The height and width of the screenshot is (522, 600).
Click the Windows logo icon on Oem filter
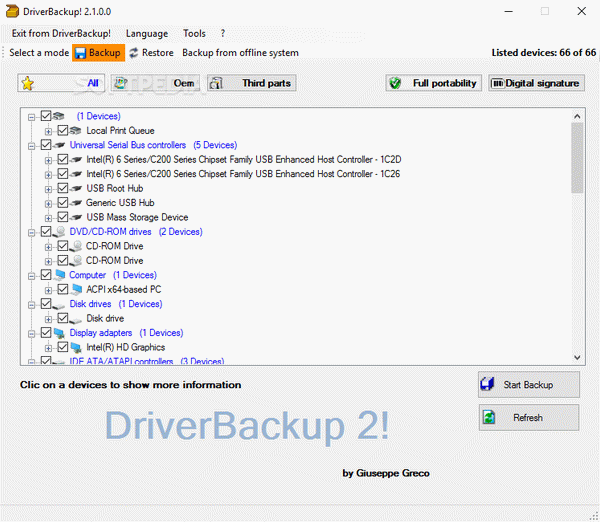pyautogui.click(x=121, y=83)
